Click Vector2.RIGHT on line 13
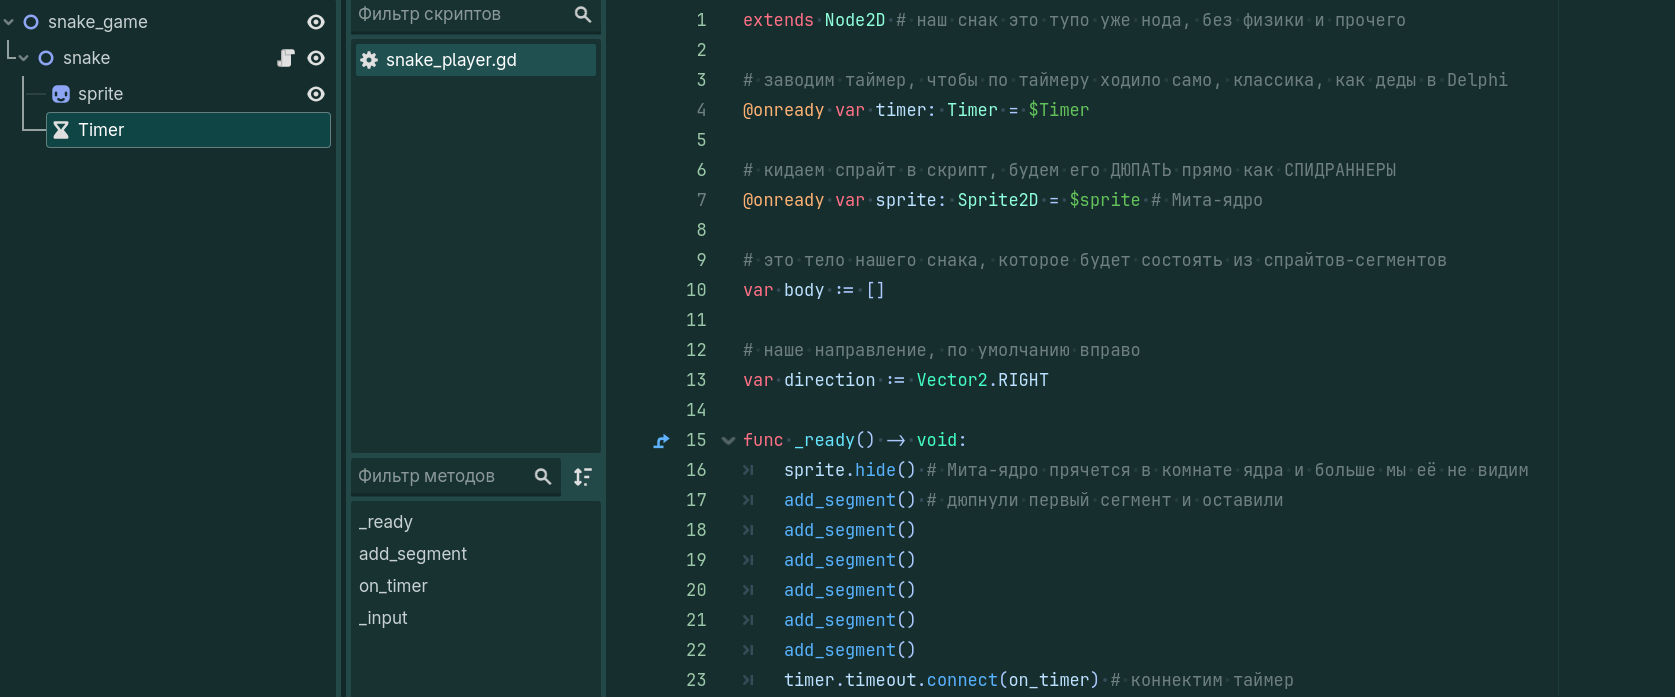1675x697 pixels. (983, 380)
